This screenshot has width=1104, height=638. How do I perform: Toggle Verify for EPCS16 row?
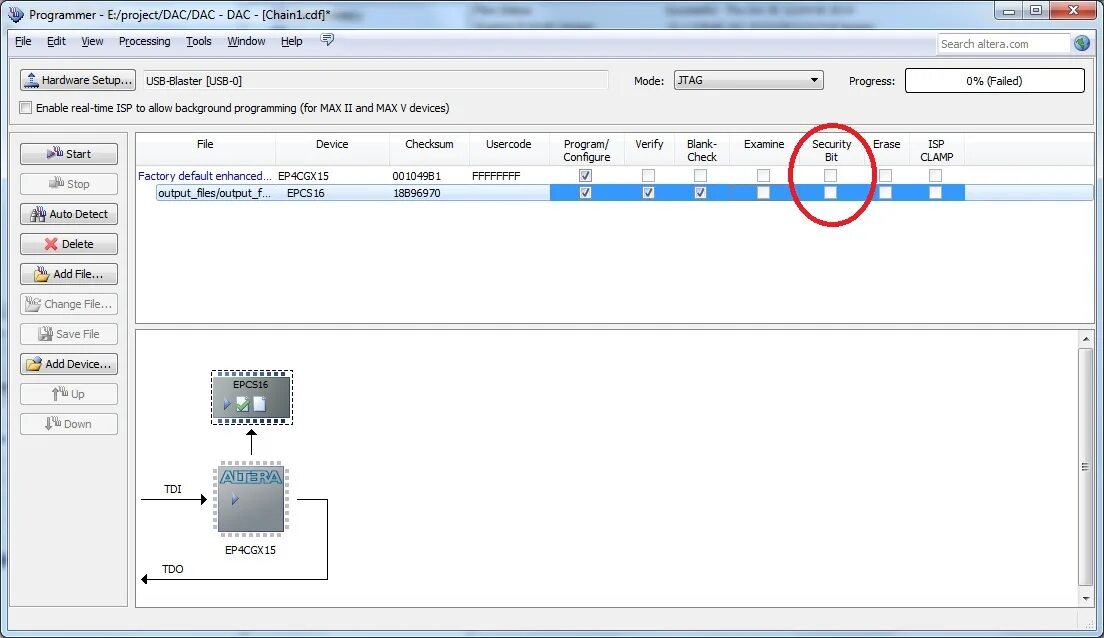[648, 192]
